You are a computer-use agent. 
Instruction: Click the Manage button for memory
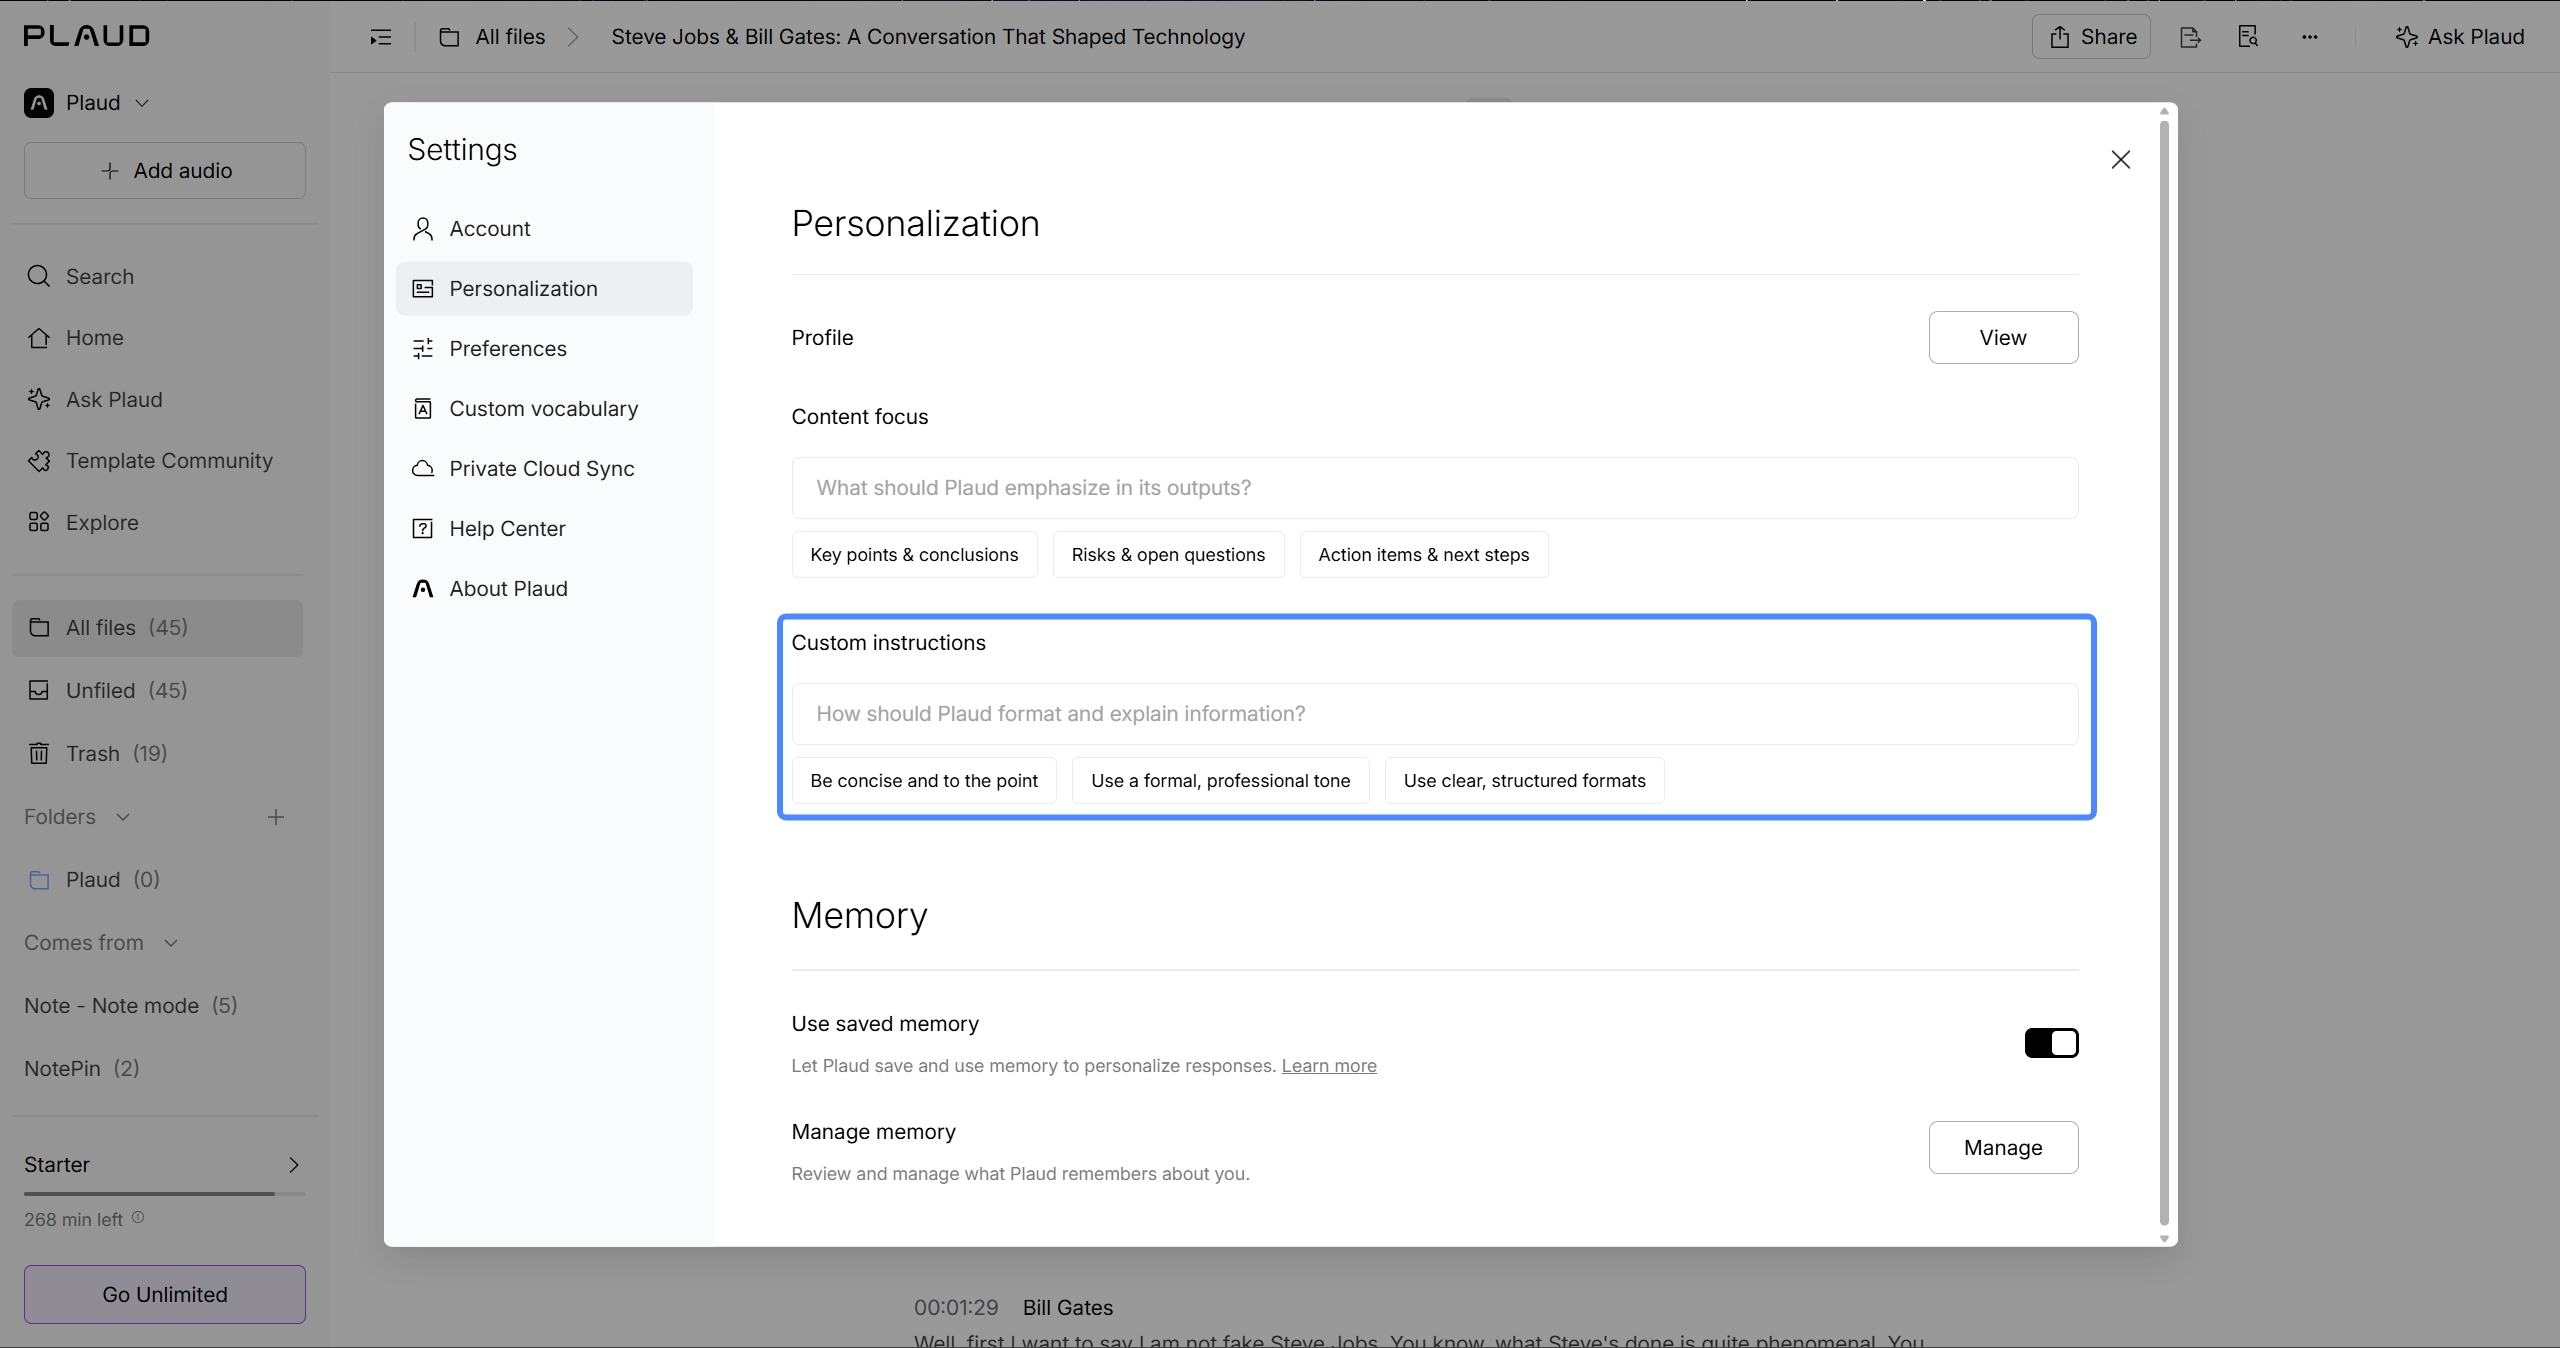pos(2003,1148)
